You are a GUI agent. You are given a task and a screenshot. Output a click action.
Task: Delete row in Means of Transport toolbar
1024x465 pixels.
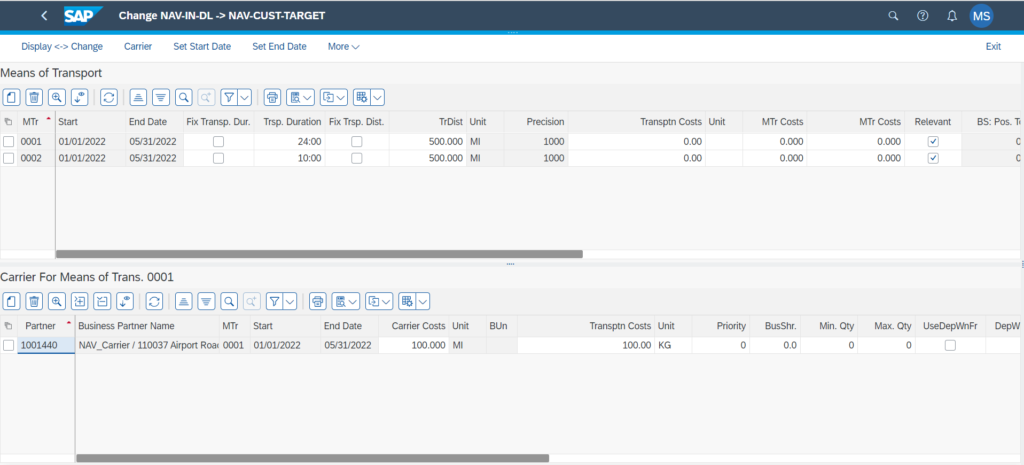(34, 97)
